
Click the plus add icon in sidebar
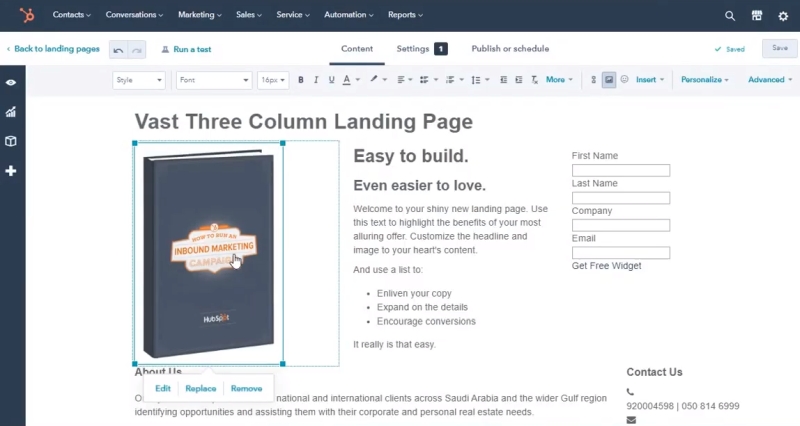click(11, 171)
